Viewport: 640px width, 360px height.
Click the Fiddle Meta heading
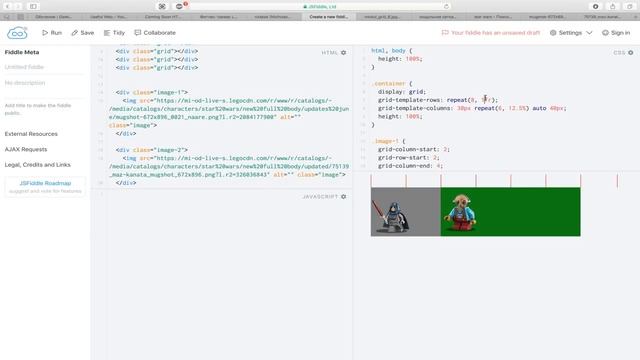pos(22,52)
